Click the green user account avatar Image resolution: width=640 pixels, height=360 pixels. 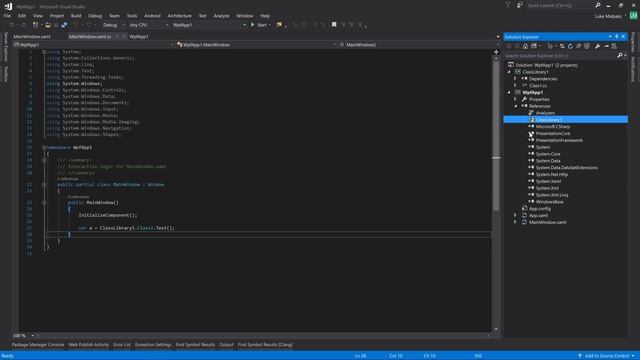point(633,16)
